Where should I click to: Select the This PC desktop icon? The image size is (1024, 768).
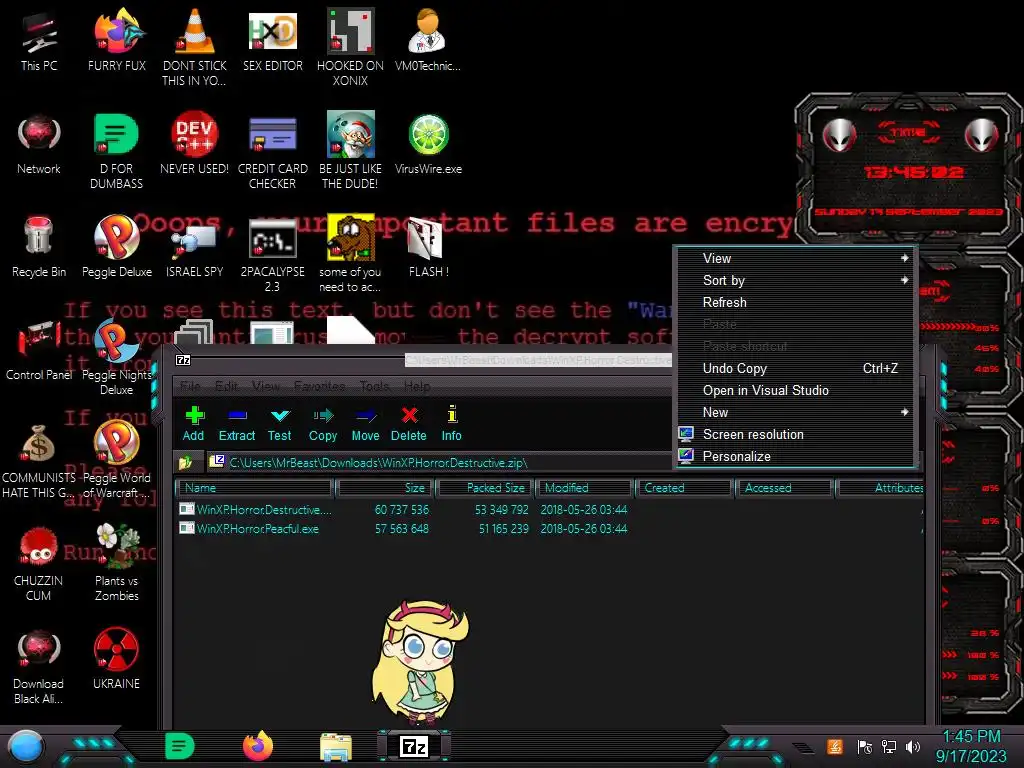pos(39,40)
